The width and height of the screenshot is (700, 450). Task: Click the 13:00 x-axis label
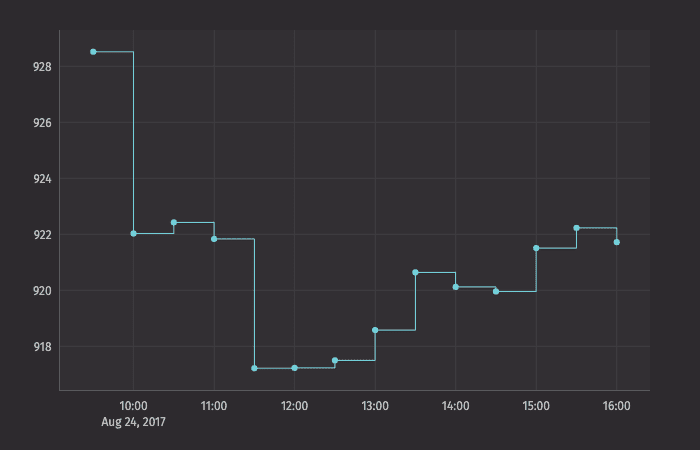click(x=375, y=406)
